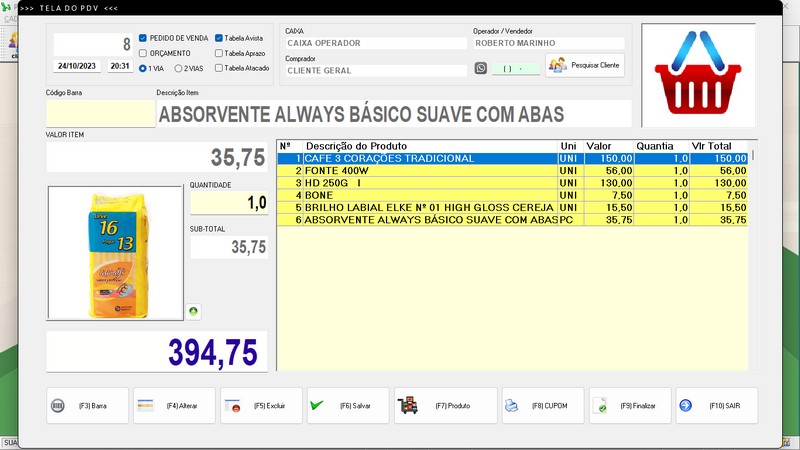Screen dimensions: 800x450
Task: Select row BONE
Action: click(512, 195)
